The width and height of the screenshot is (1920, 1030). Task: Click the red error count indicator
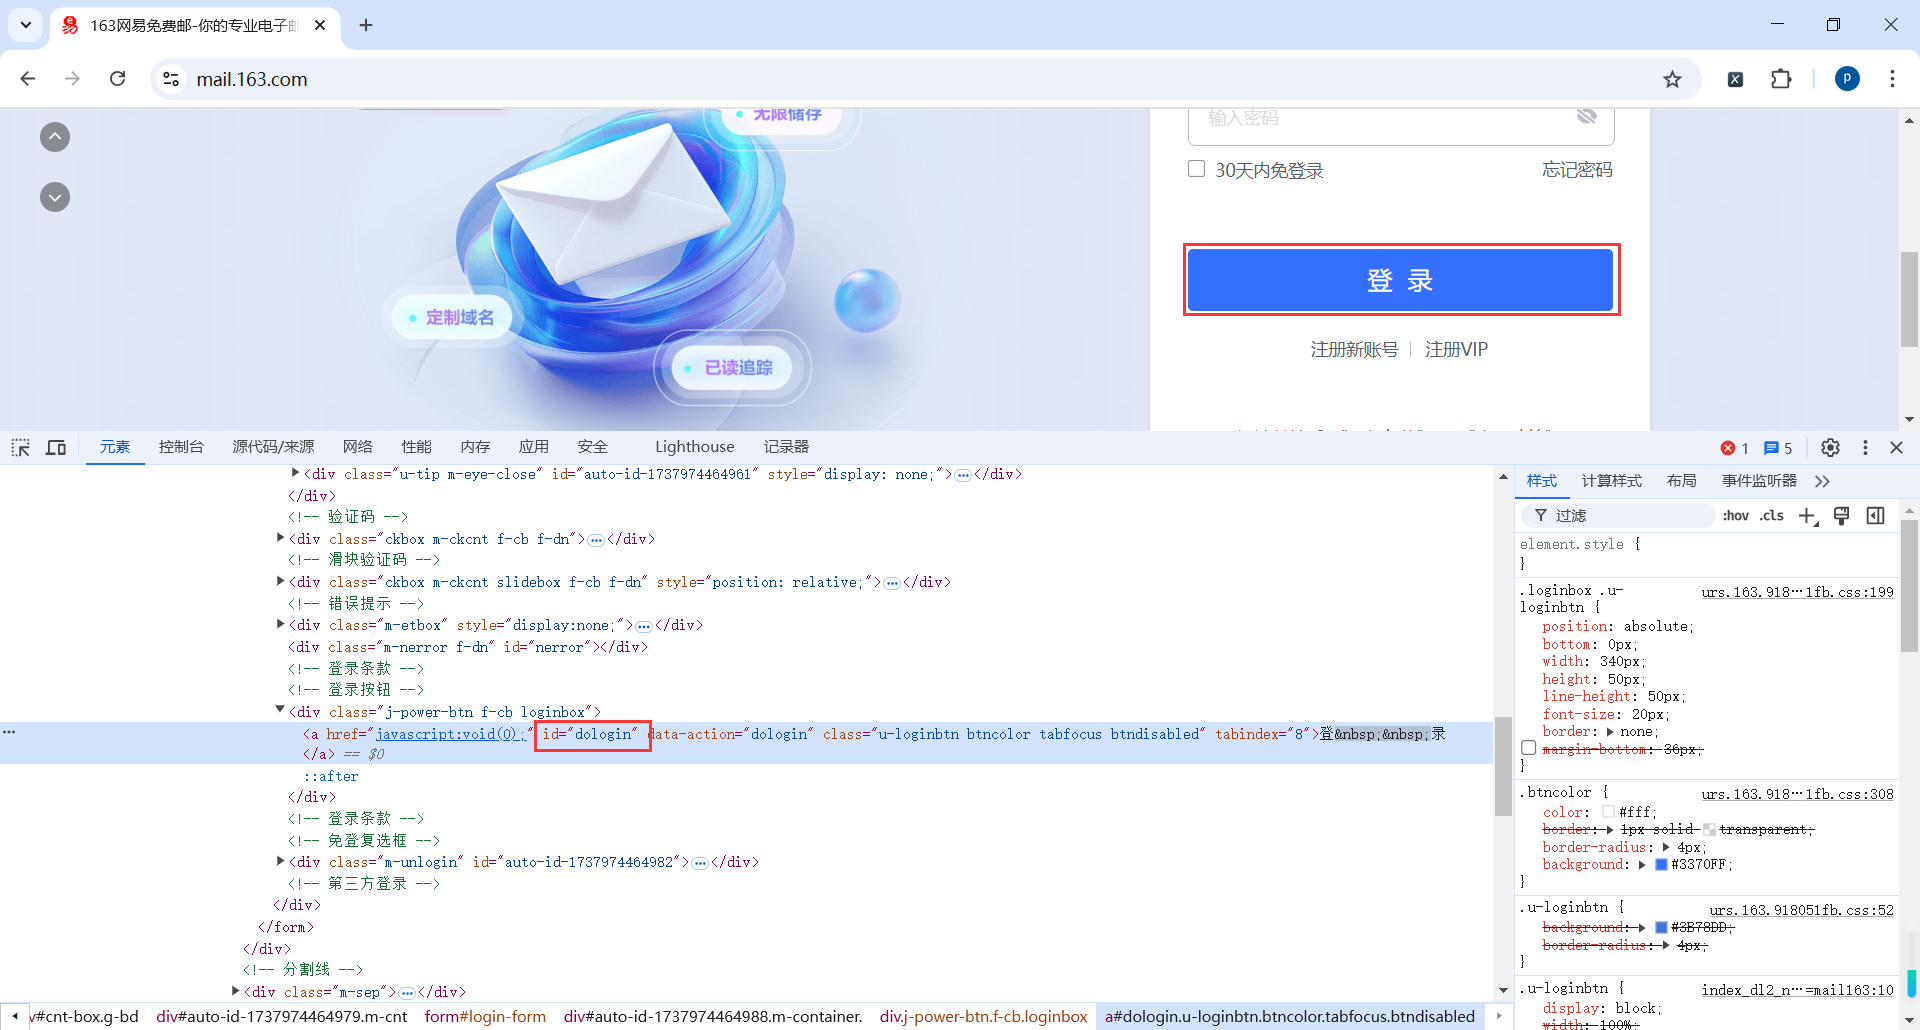(x=1734, y=448)
